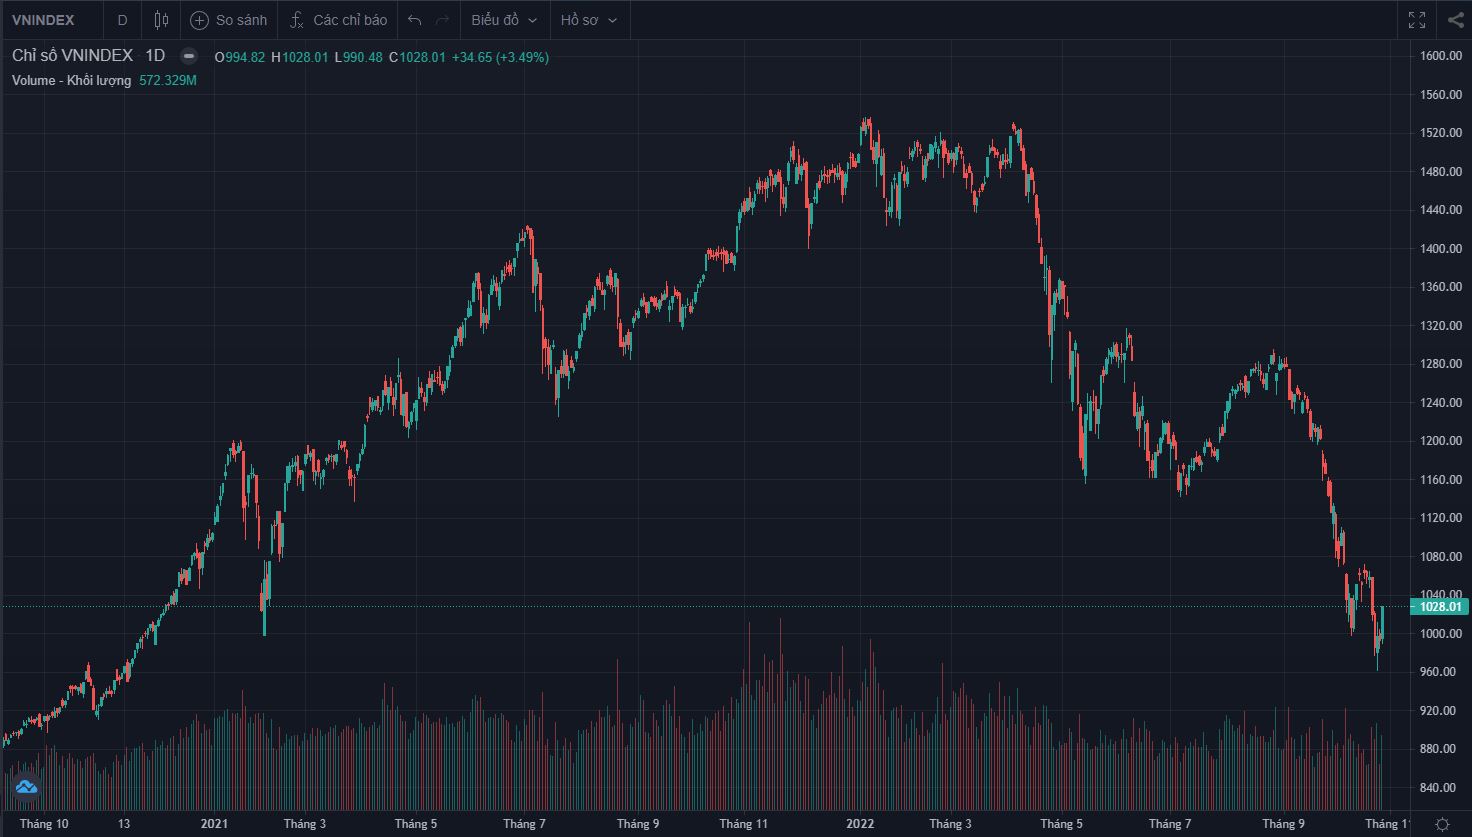Click the plus icon beside So sánh

tap(199, 20)
